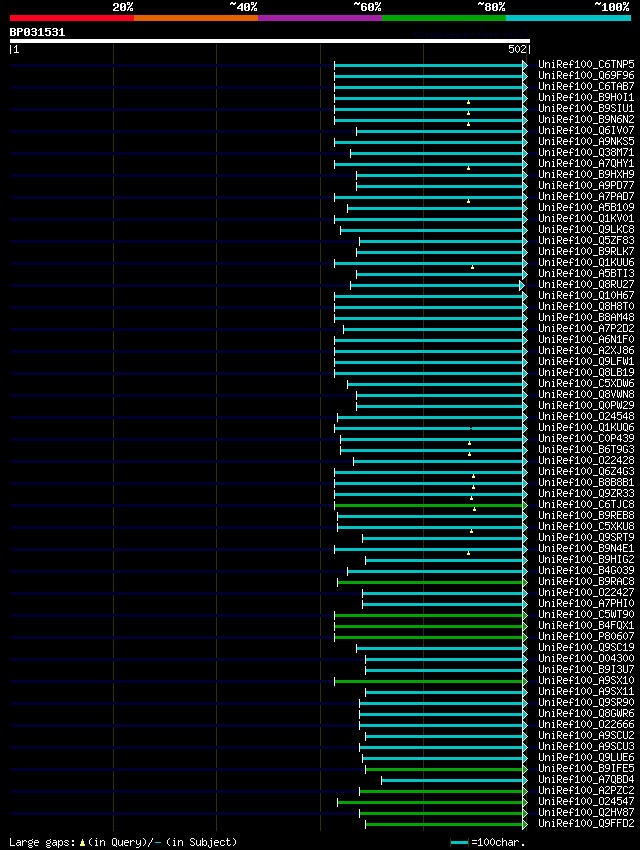Click the UniRef100_A7P2D2 label
The height and width of the screenshot is (850, 640).
(586, 329)
